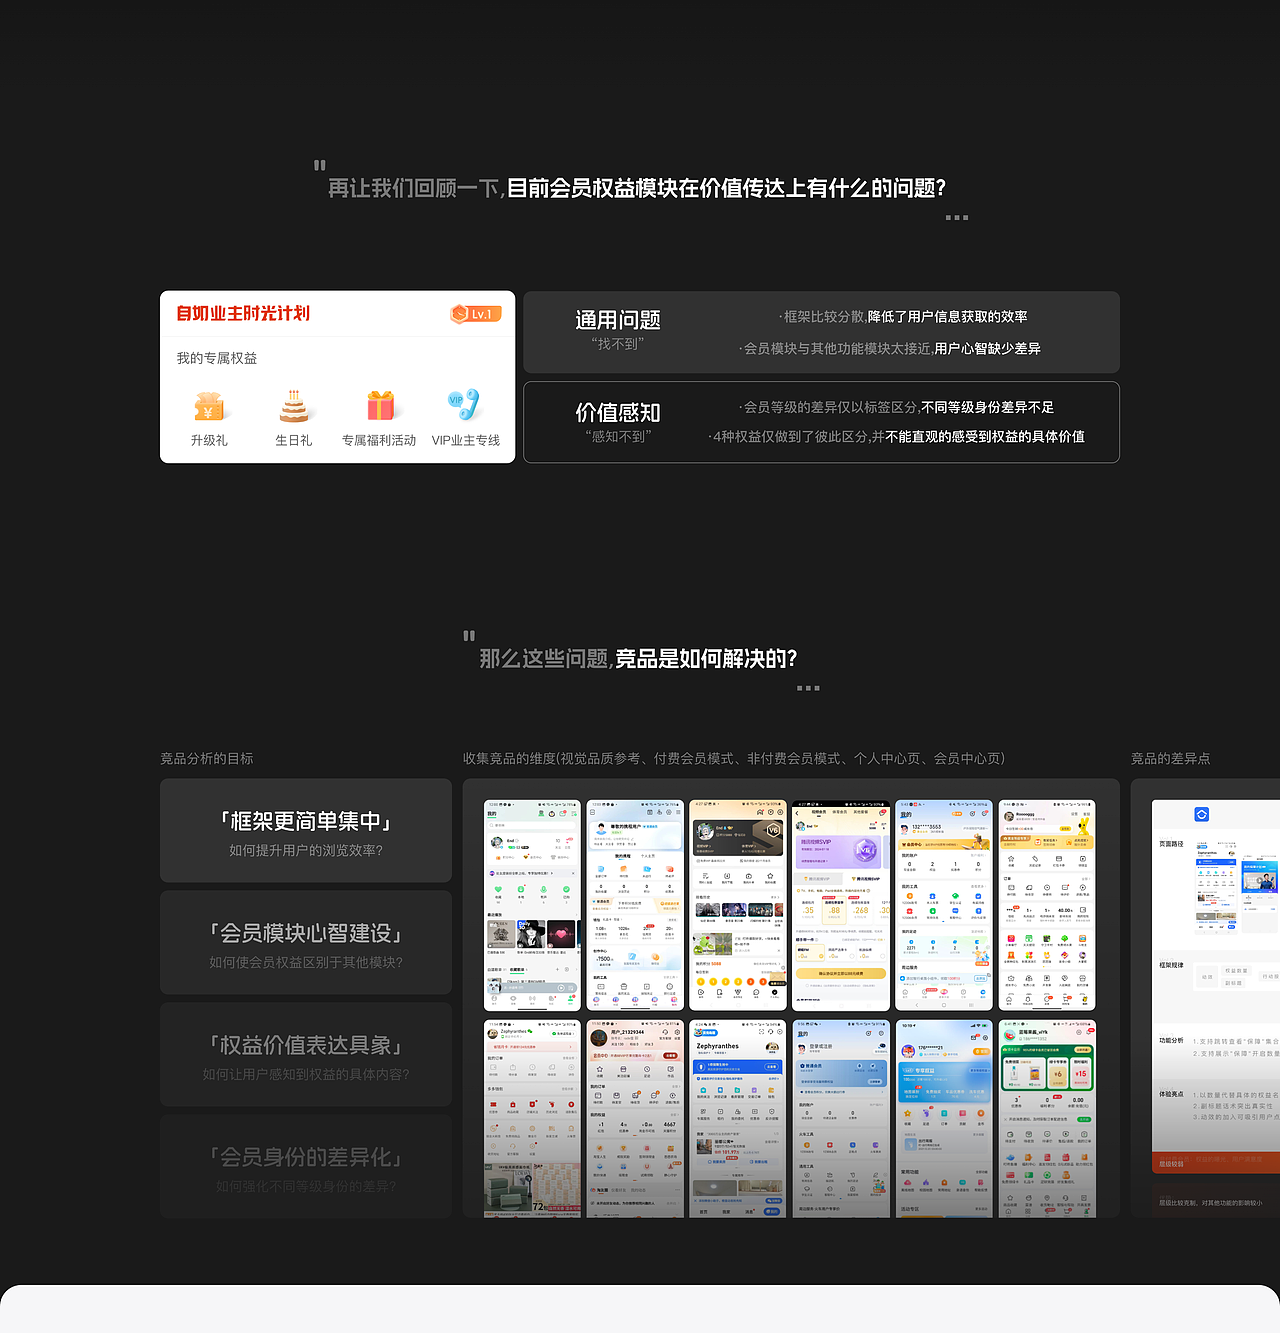Click the 通用问题 panel
Image resolution: width=1280 pixels, height=1333 pixels.
(822, 332)
